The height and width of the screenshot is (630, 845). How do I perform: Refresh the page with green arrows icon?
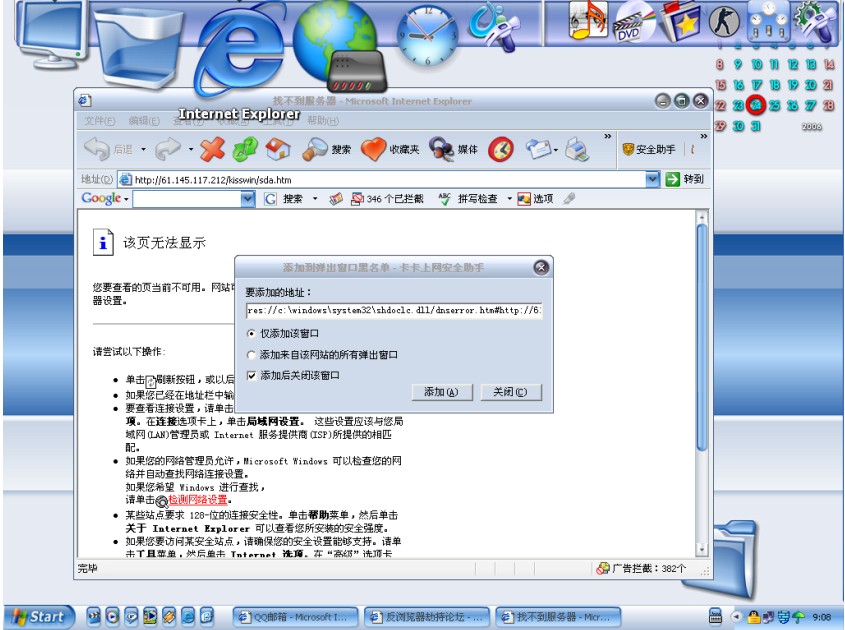coord(245,149)
